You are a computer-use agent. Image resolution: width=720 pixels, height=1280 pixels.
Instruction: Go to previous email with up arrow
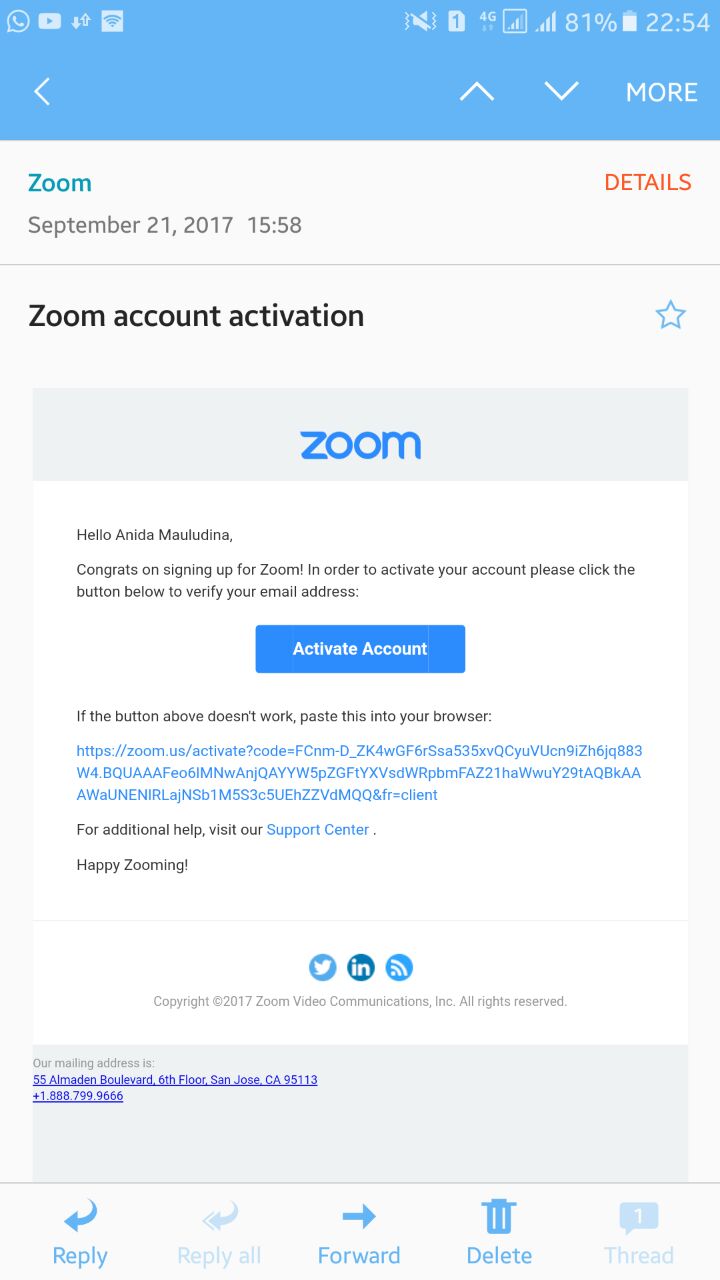476,92
